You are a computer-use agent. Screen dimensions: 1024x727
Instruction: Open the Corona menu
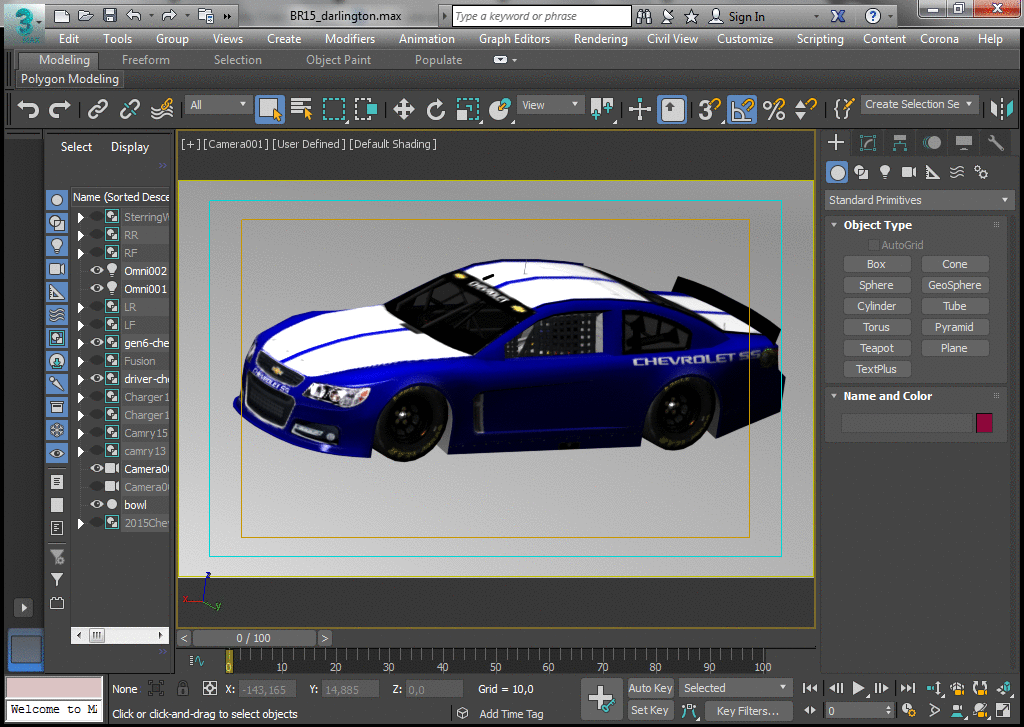point(939,39)
